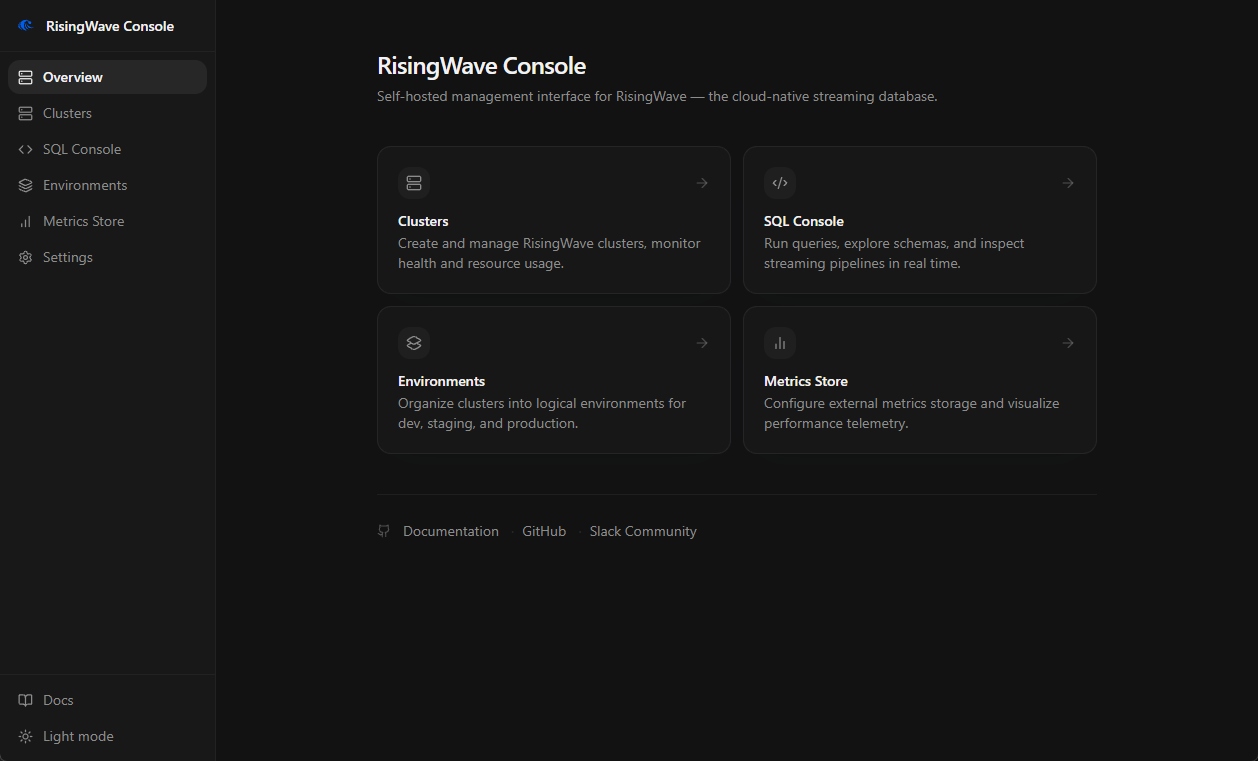Click the Settings gear icon in sidebar
The width and height of the screenshot is (1258, 761).
[26, 257]
